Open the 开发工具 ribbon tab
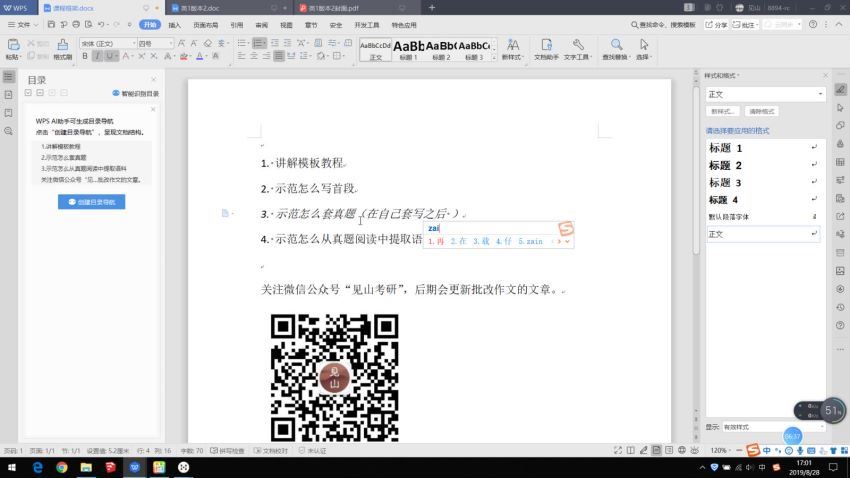The width and height of the screenshot is (850, 478). (367, 25)
